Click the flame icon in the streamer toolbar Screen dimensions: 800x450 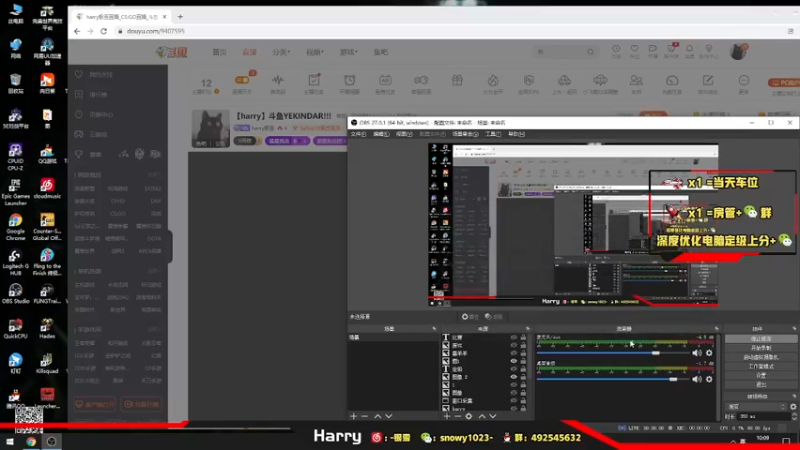[x=493, y=80]
